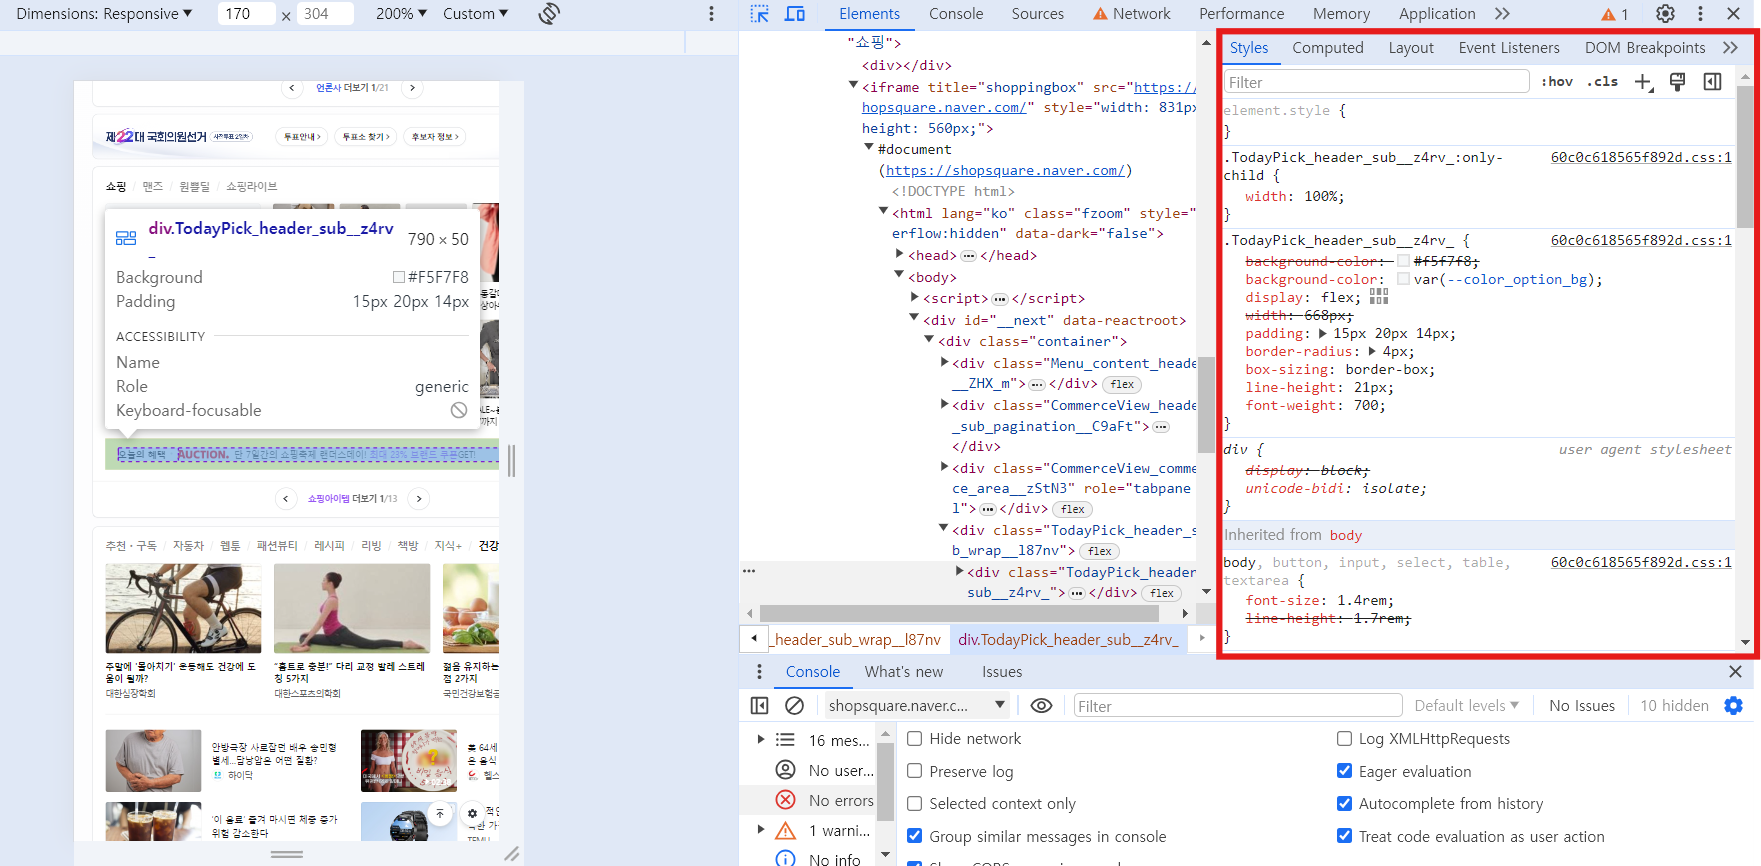Open the Customize DevTools three-dot menu
The height and width of the screenshot is (866, 1761).
1700,14
